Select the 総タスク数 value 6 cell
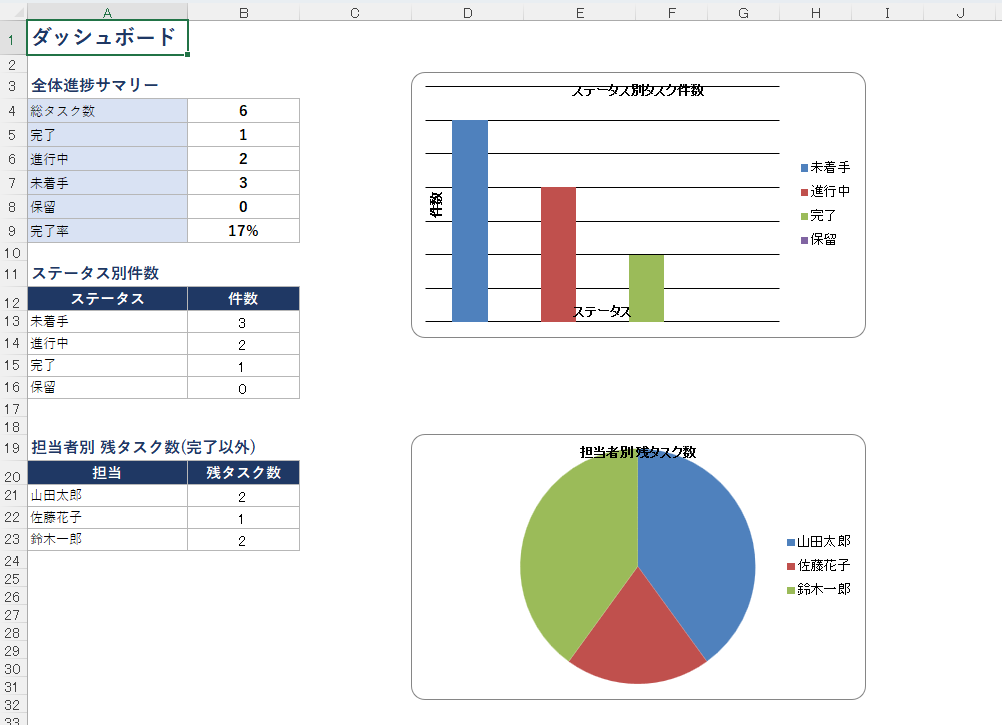 pyautogui.click(x=243, y=111)
